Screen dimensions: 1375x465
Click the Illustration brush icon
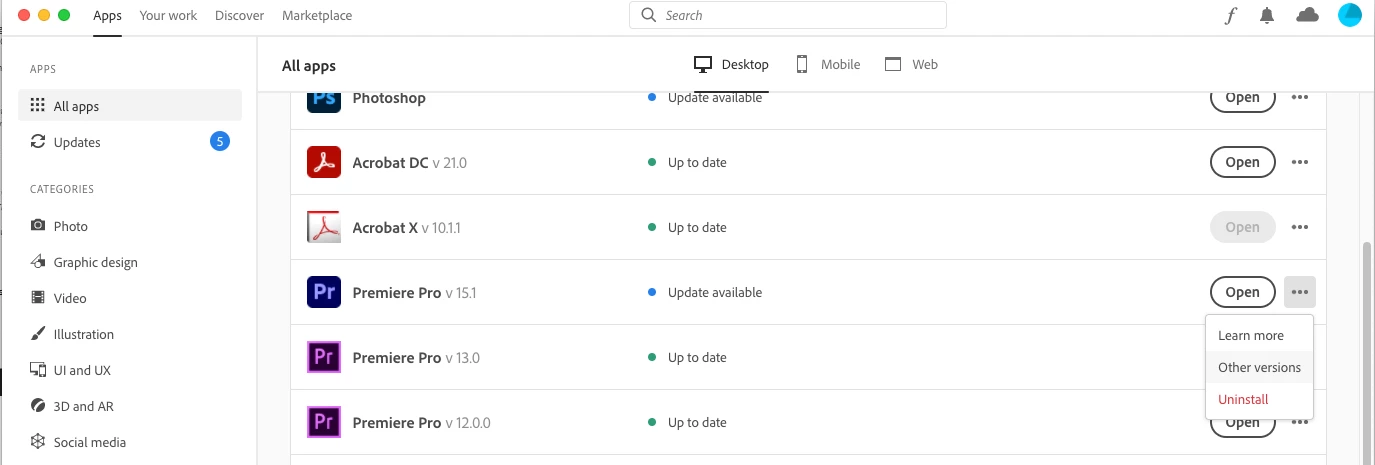point(38,334)
